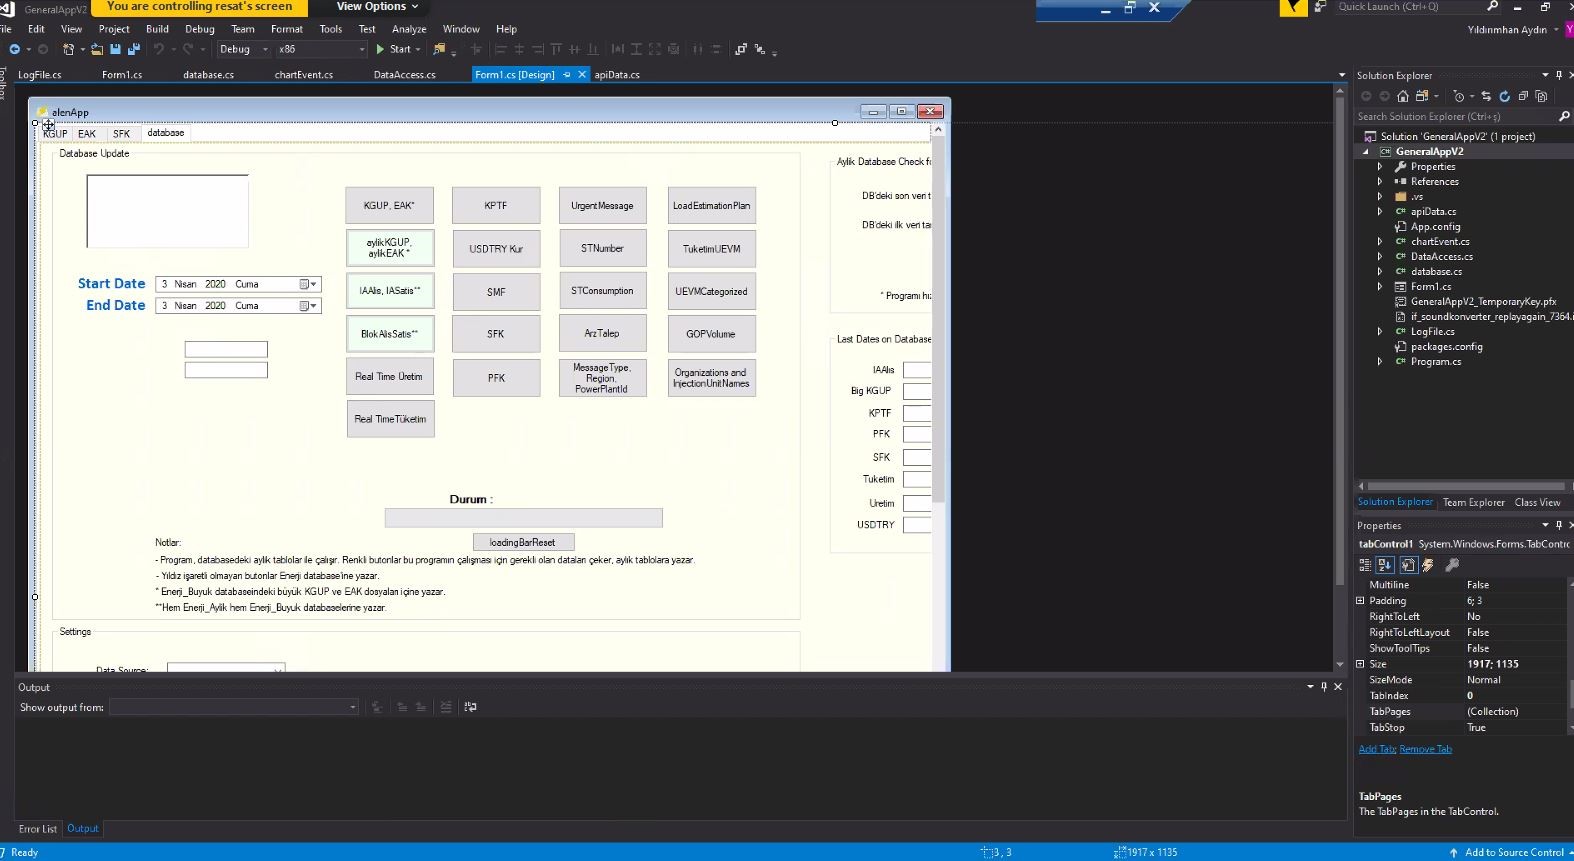
Task: Show events with the lightning bolt icon
Action: (1428, 565)
